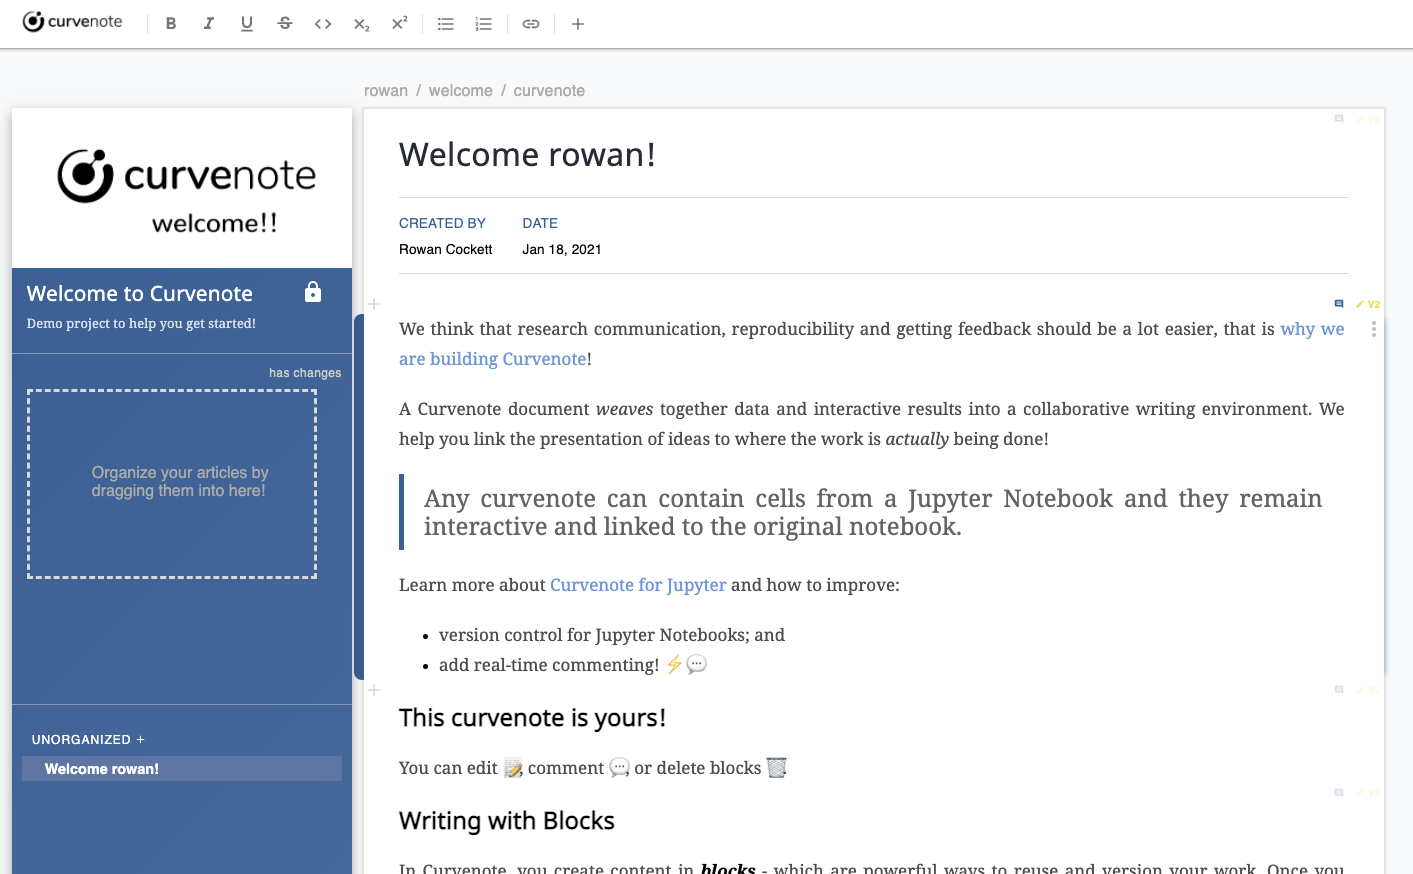Viewport: 1413px width, 874px height.
Task: Go to the welcome breadcrumb
Action: 461,91
